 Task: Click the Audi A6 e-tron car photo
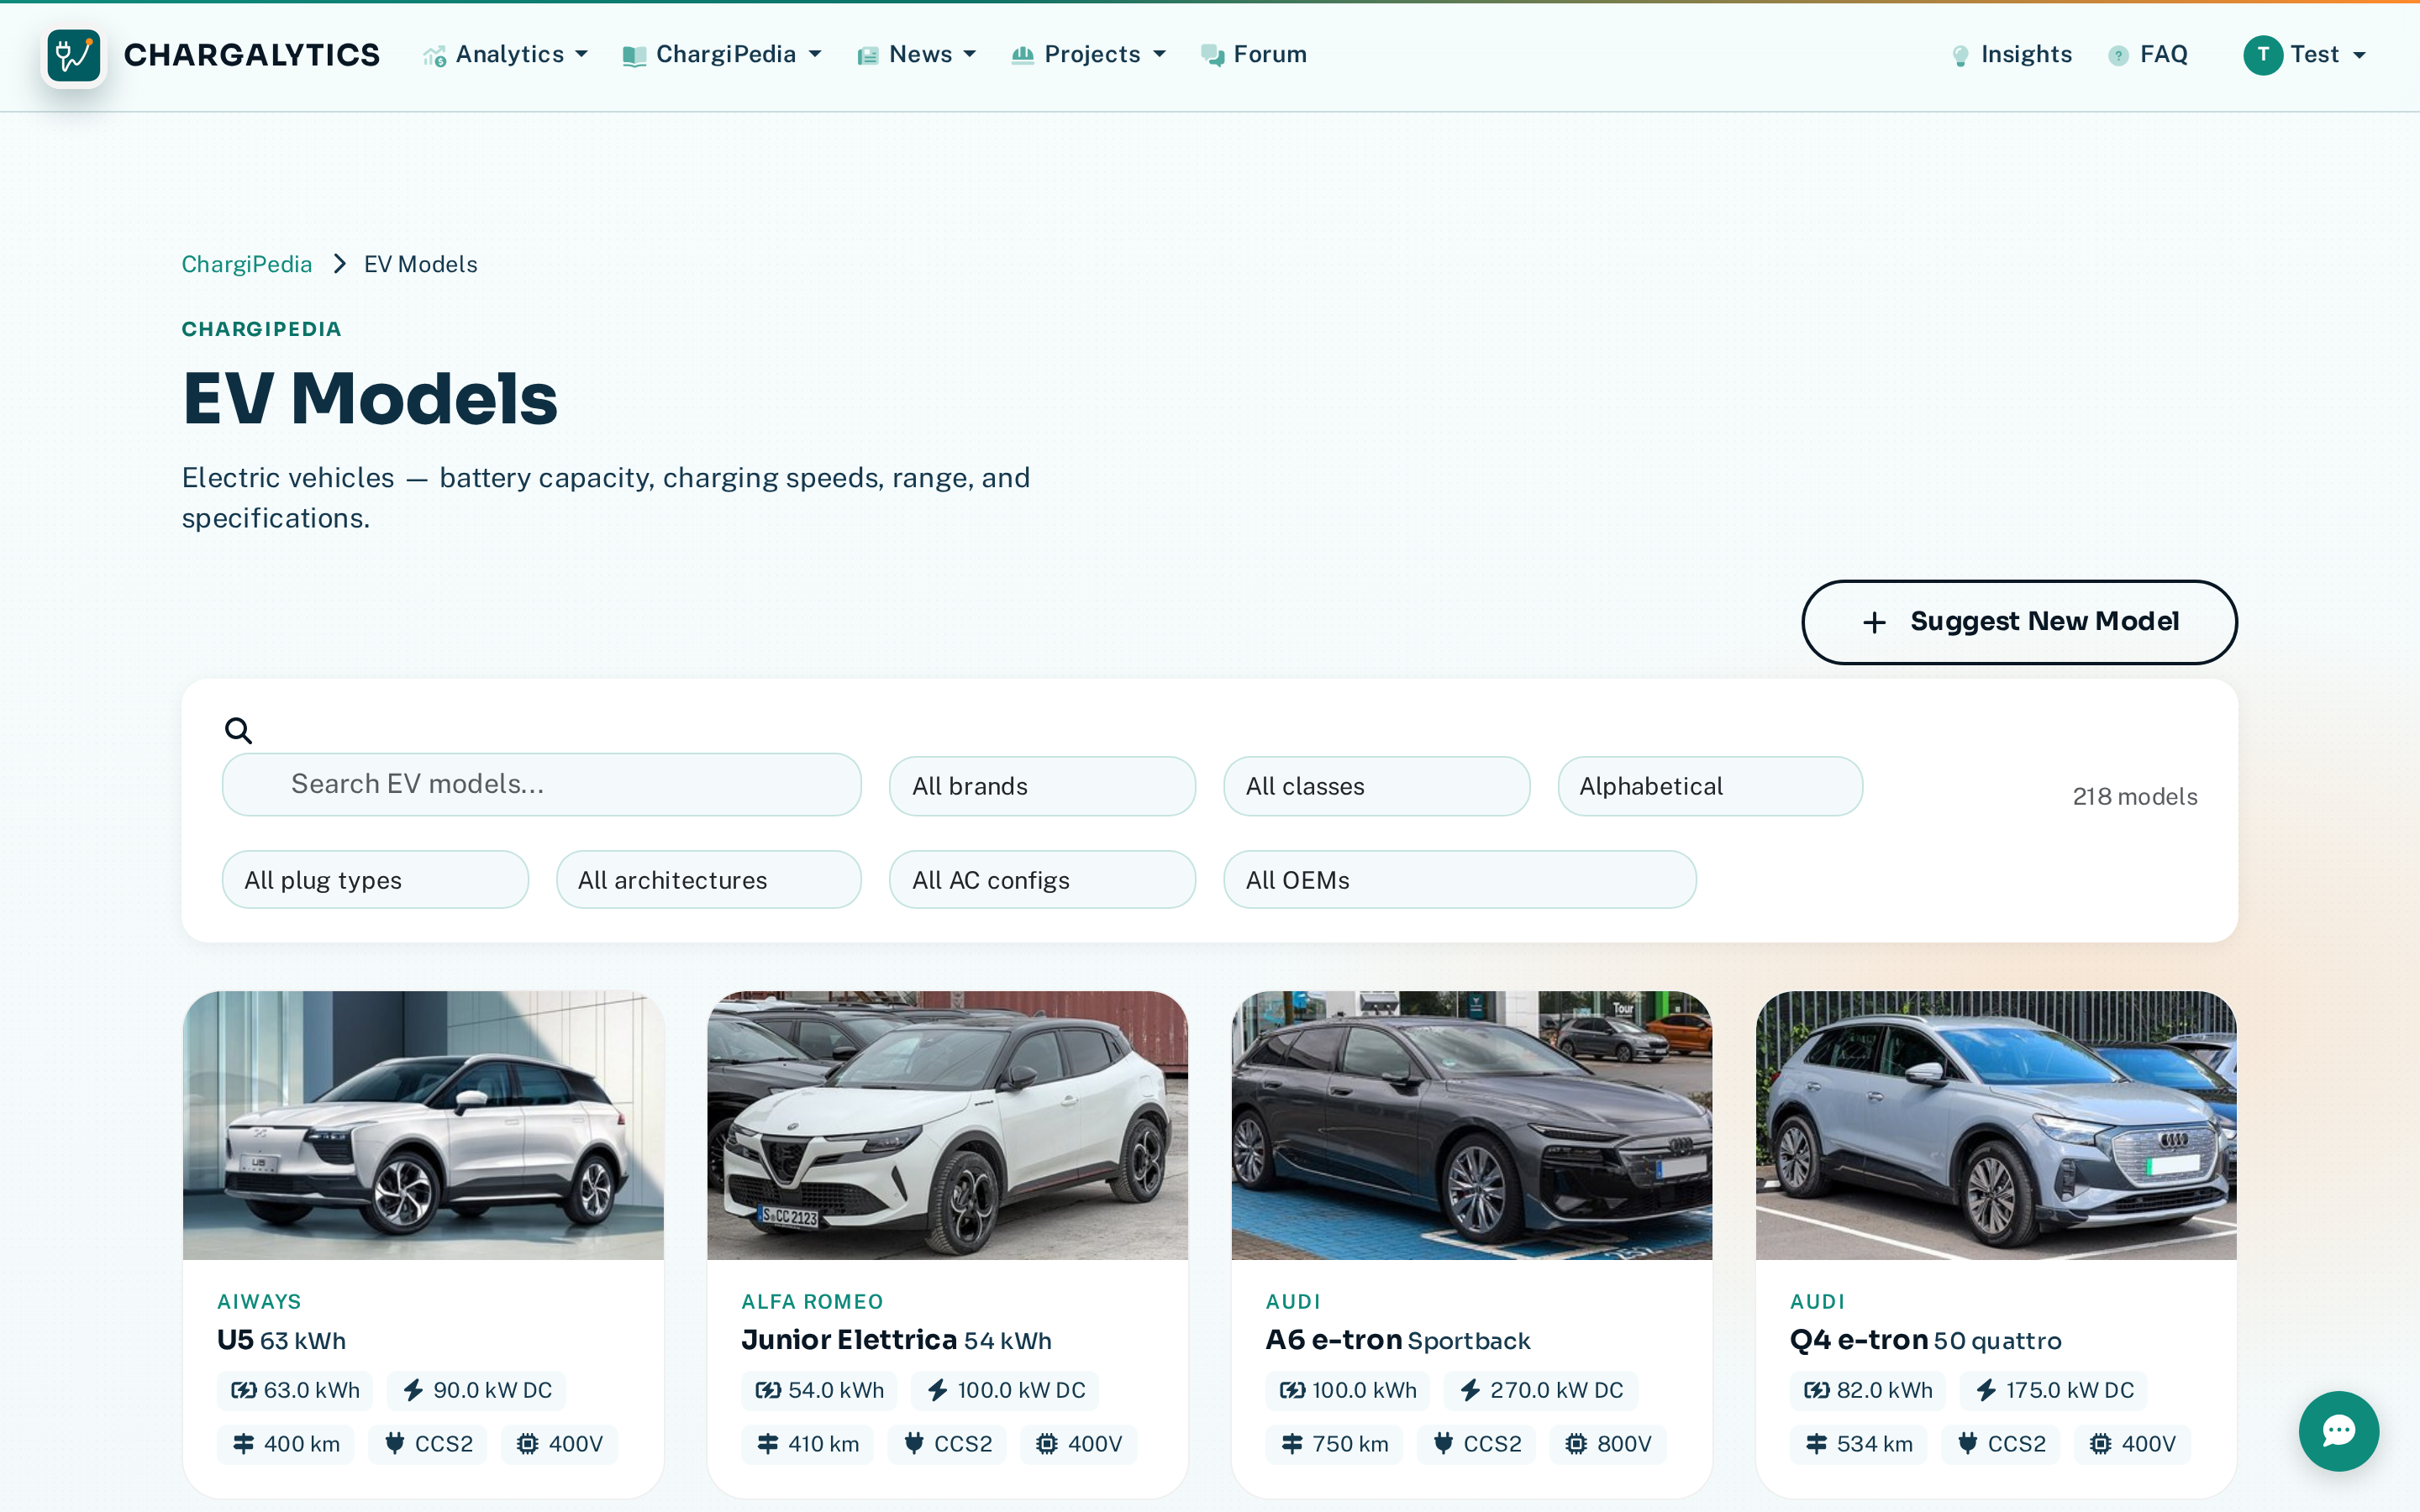click(x=1471, y=1125)
